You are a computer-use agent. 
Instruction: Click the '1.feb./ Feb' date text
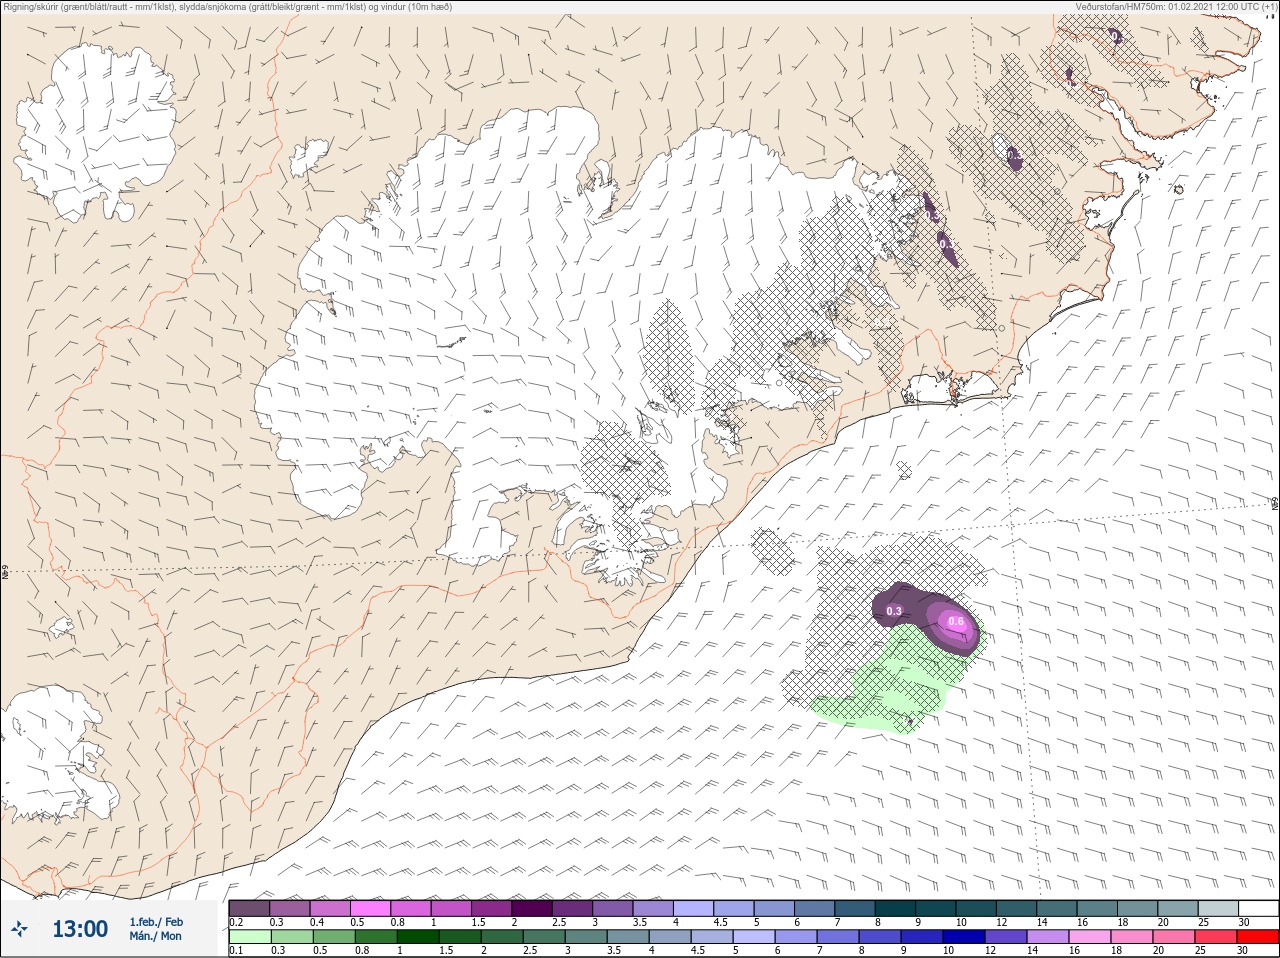pyautogui.click(x=156, y=922)
